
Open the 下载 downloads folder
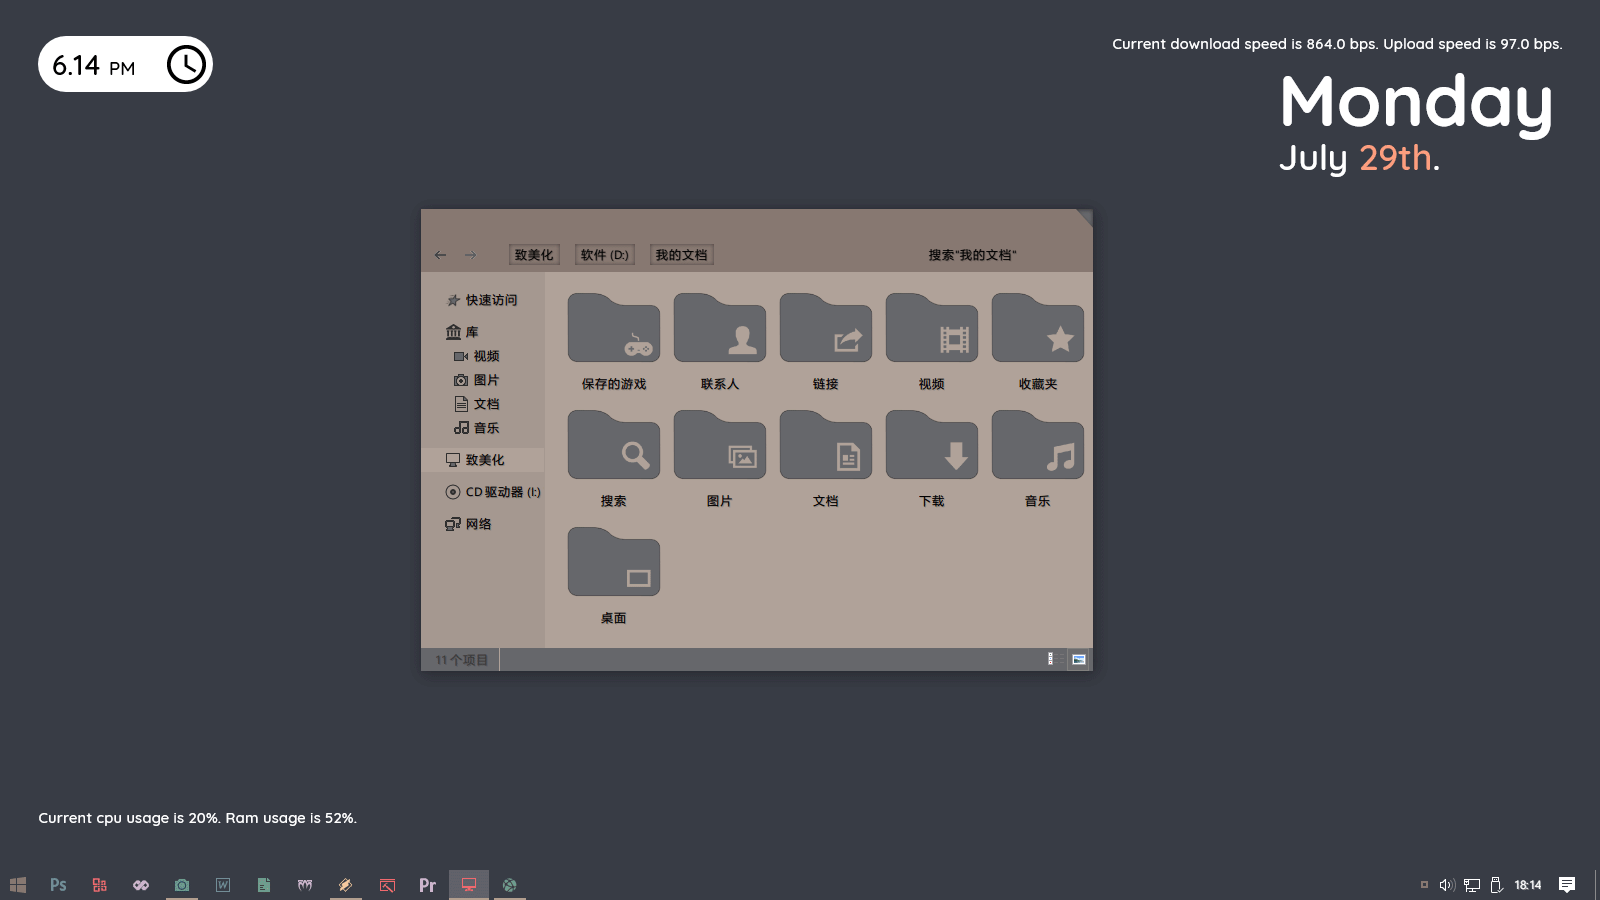931,447
